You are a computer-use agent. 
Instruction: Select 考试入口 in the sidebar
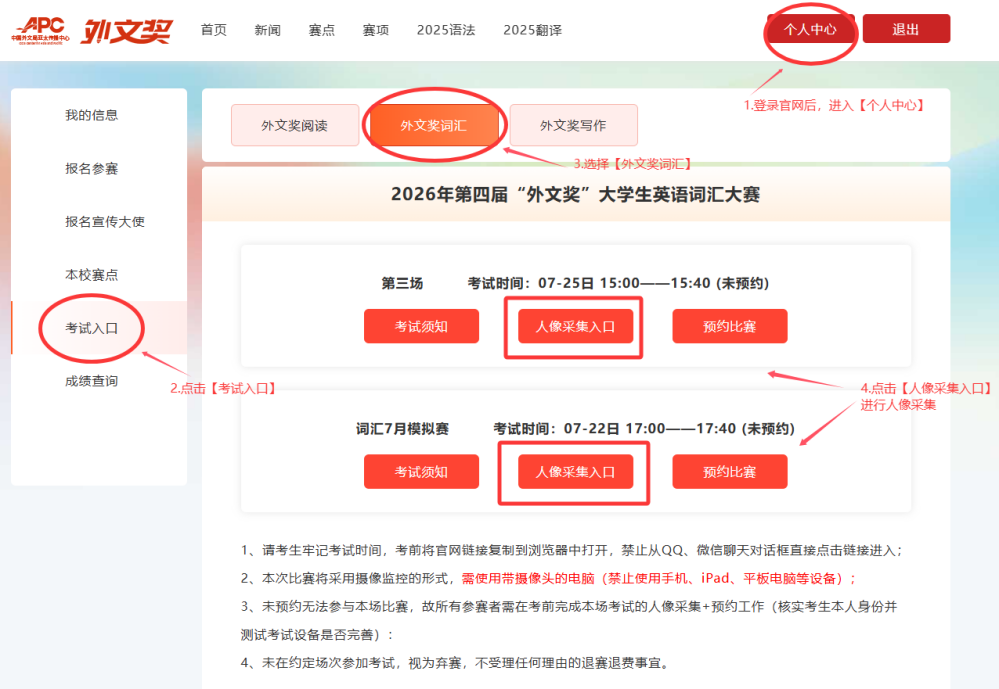pos(99,328)
